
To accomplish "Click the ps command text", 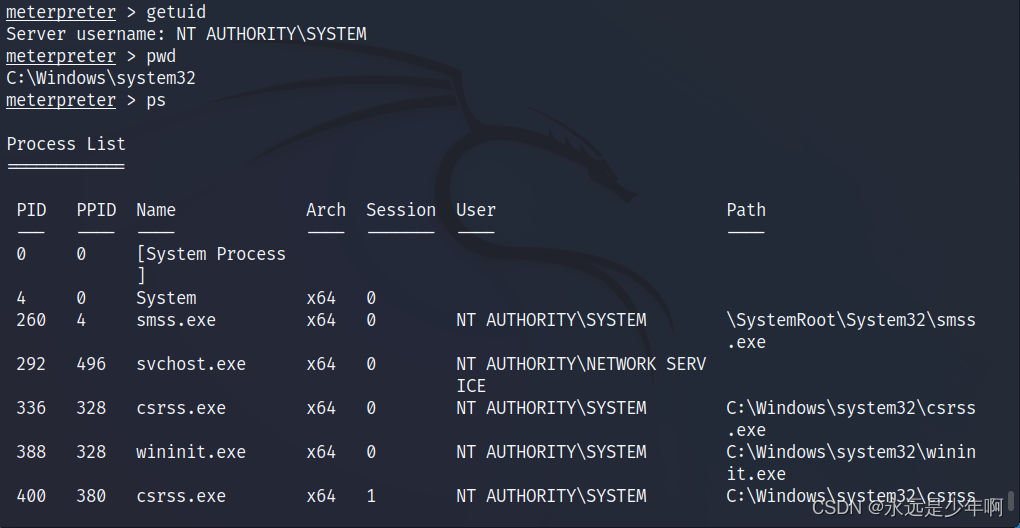I will coord(156,101).
